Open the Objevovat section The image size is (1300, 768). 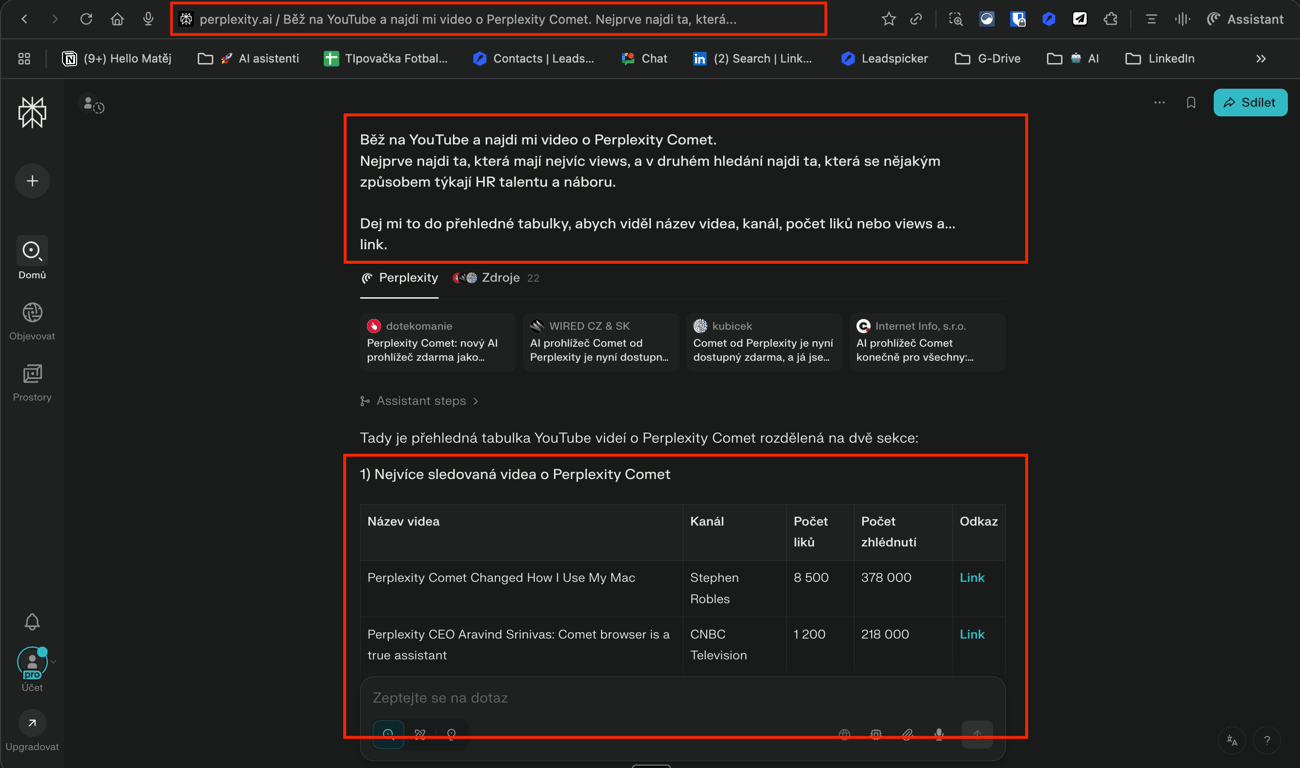click(x=32, y=322)
